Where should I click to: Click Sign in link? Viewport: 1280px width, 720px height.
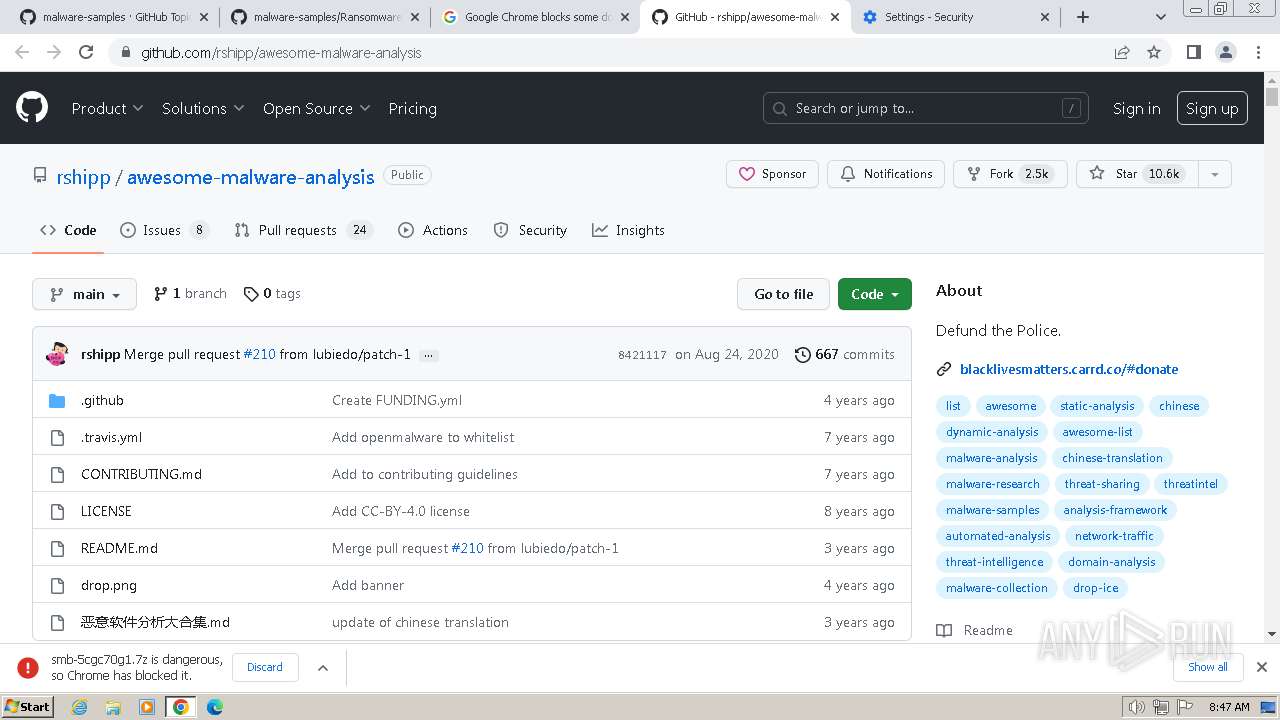(x=1136, y=108)
